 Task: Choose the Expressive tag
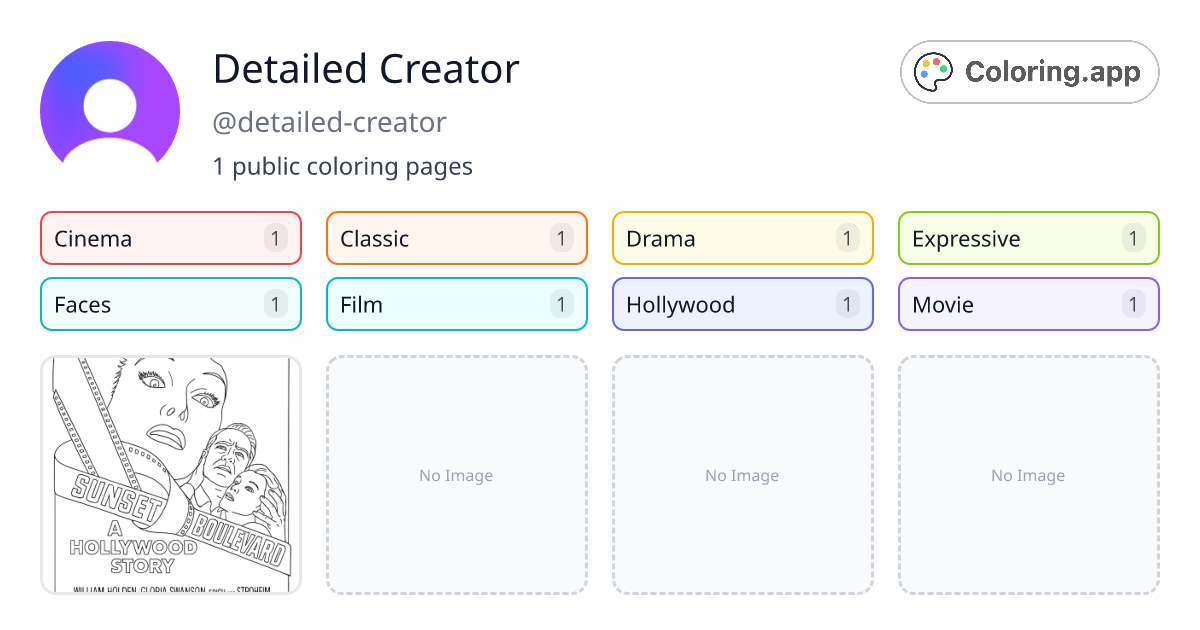(x=1029, y=238)
